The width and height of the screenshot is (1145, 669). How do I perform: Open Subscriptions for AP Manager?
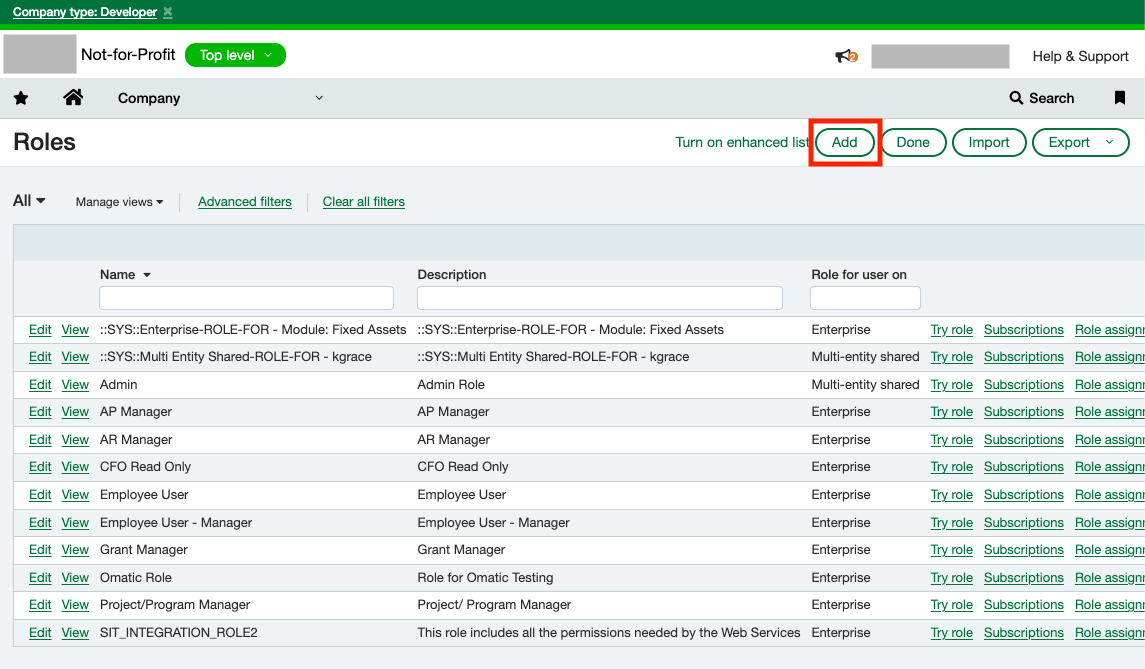pyautogui.click(x=1024, y=412)
